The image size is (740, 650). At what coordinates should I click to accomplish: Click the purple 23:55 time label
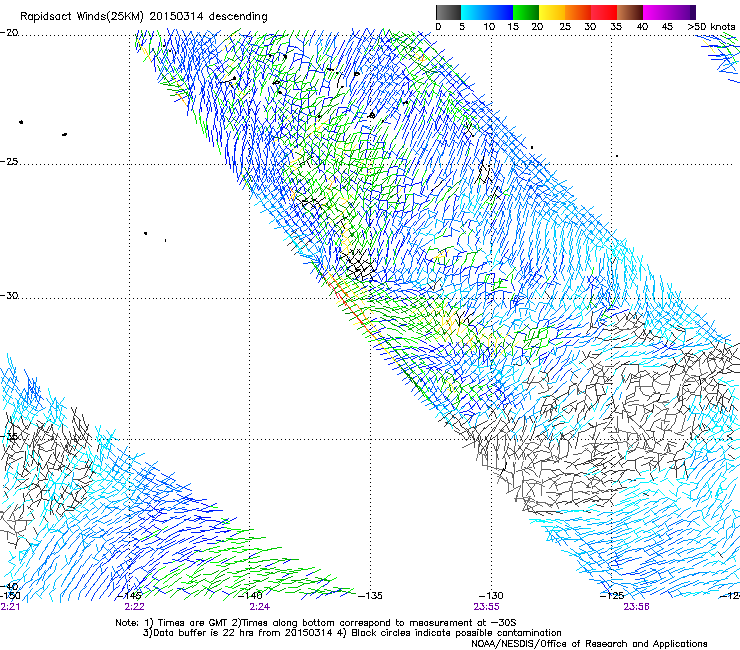[487, 607]
